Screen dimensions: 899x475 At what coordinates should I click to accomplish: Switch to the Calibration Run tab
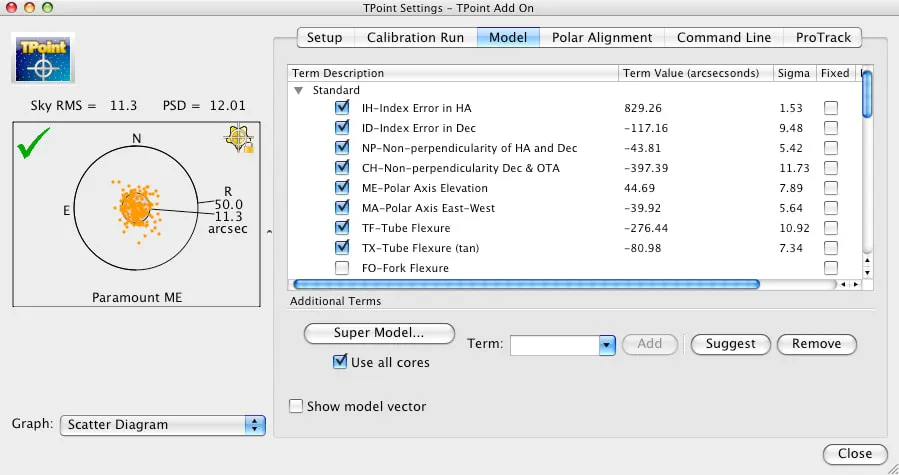(415, 37)
